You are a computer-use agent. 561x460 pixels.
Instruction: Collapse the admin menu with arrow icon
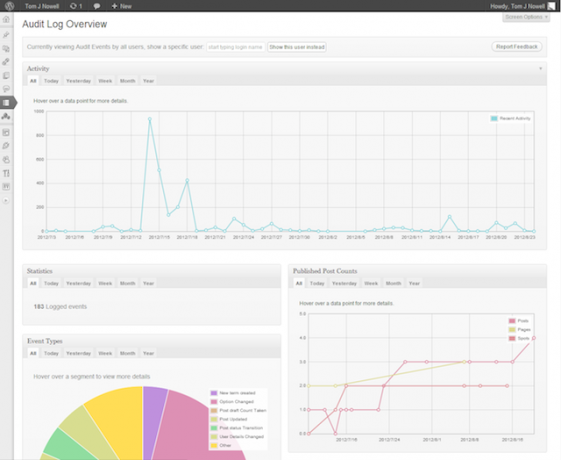(6, 200)
